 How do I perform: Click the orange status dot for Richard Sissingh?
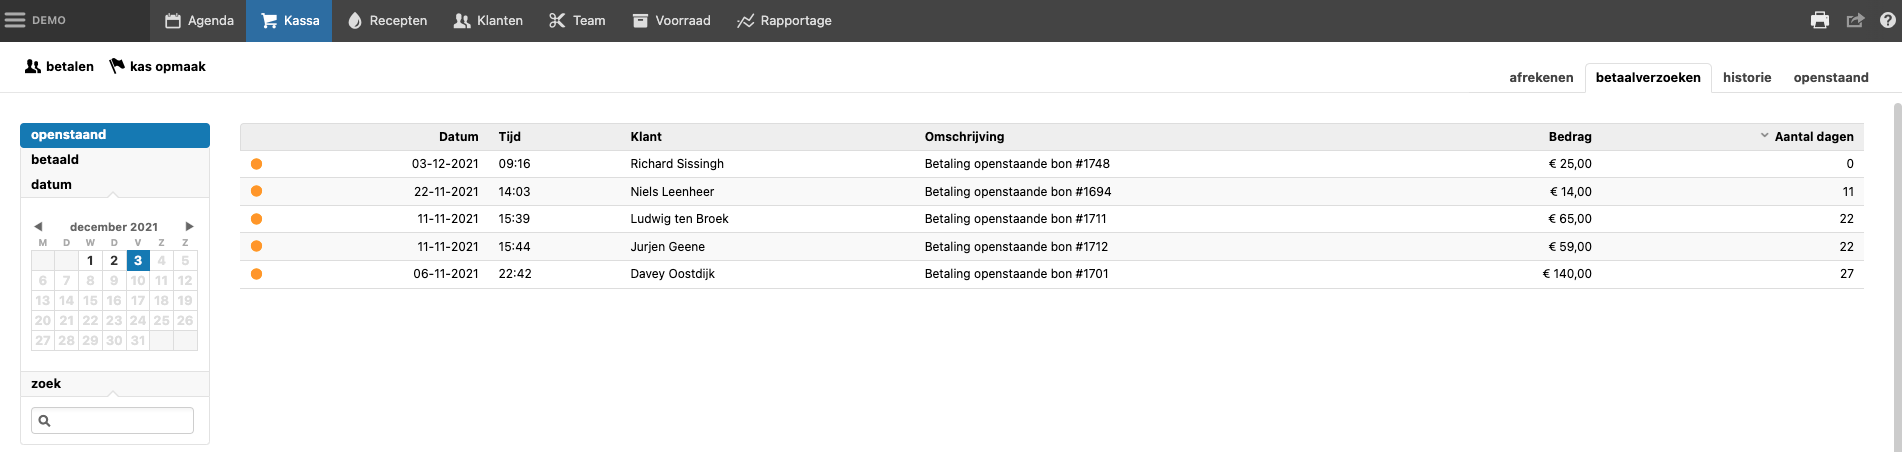[256, 164]
